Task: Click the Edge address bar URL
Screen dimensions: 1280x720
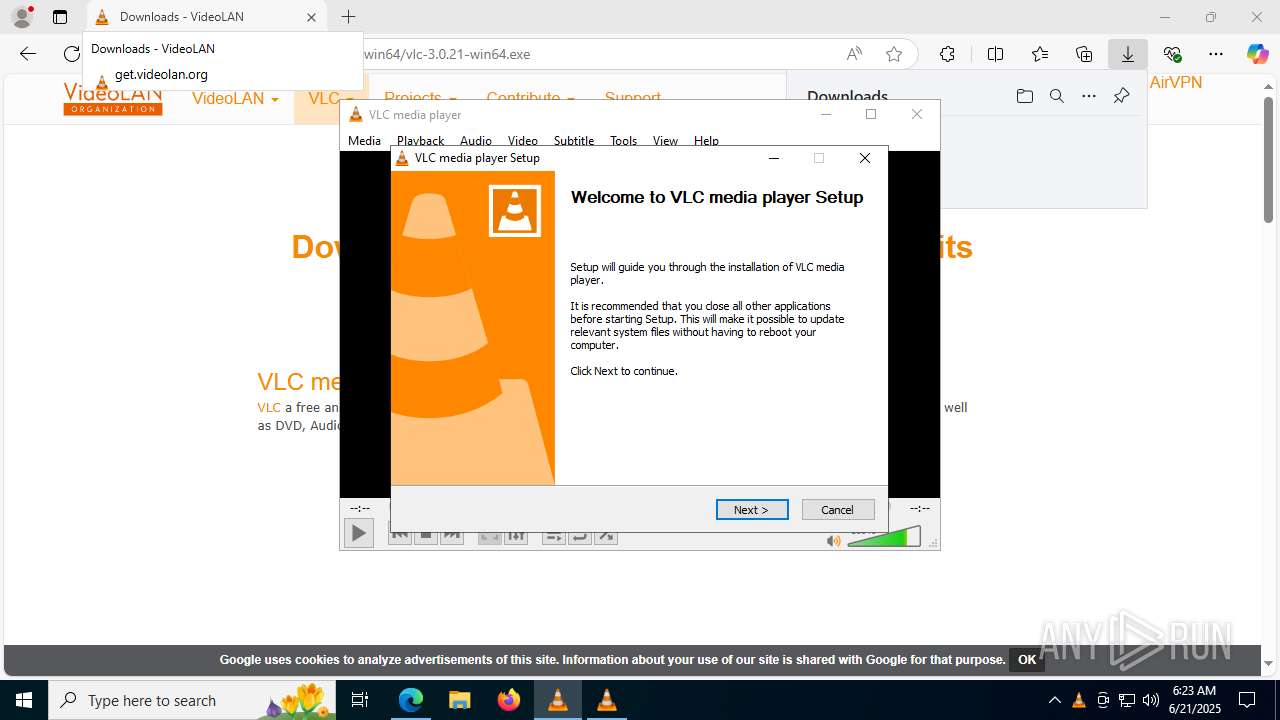Action: click(x=447, y=54)
